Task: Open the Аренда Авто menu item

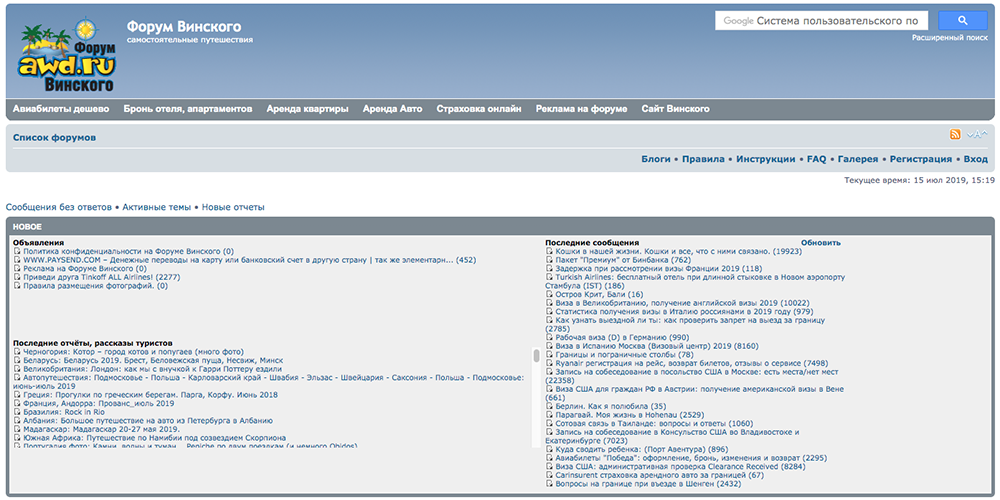Action: 392,109
